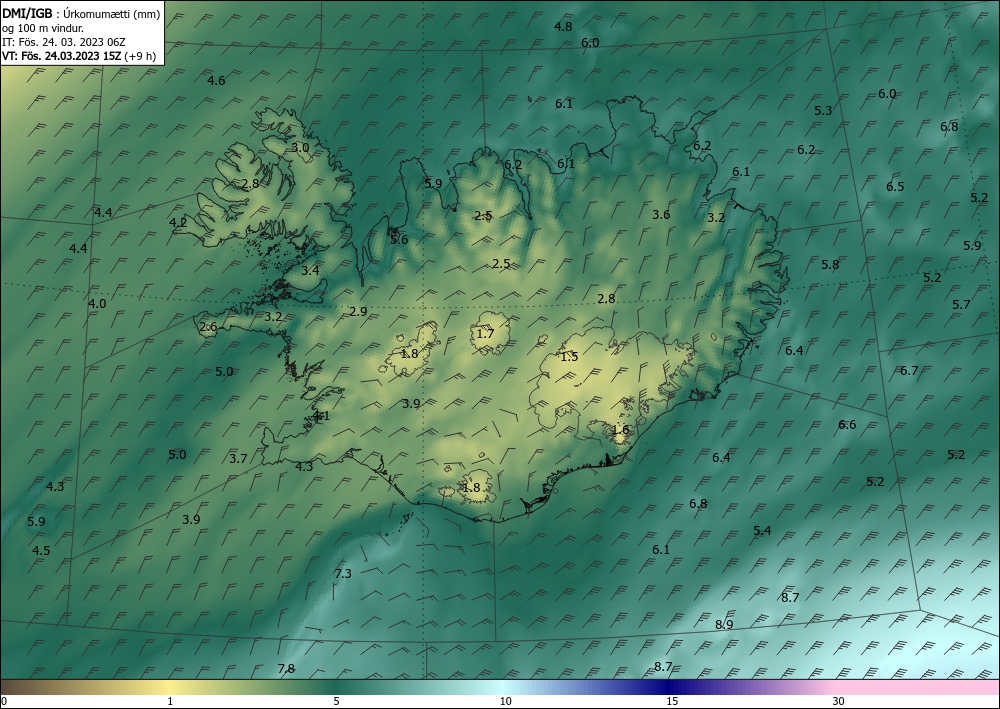Click the 4.1 value label
Viewport: 1000px width, 709px height.
tap(321, 416)
